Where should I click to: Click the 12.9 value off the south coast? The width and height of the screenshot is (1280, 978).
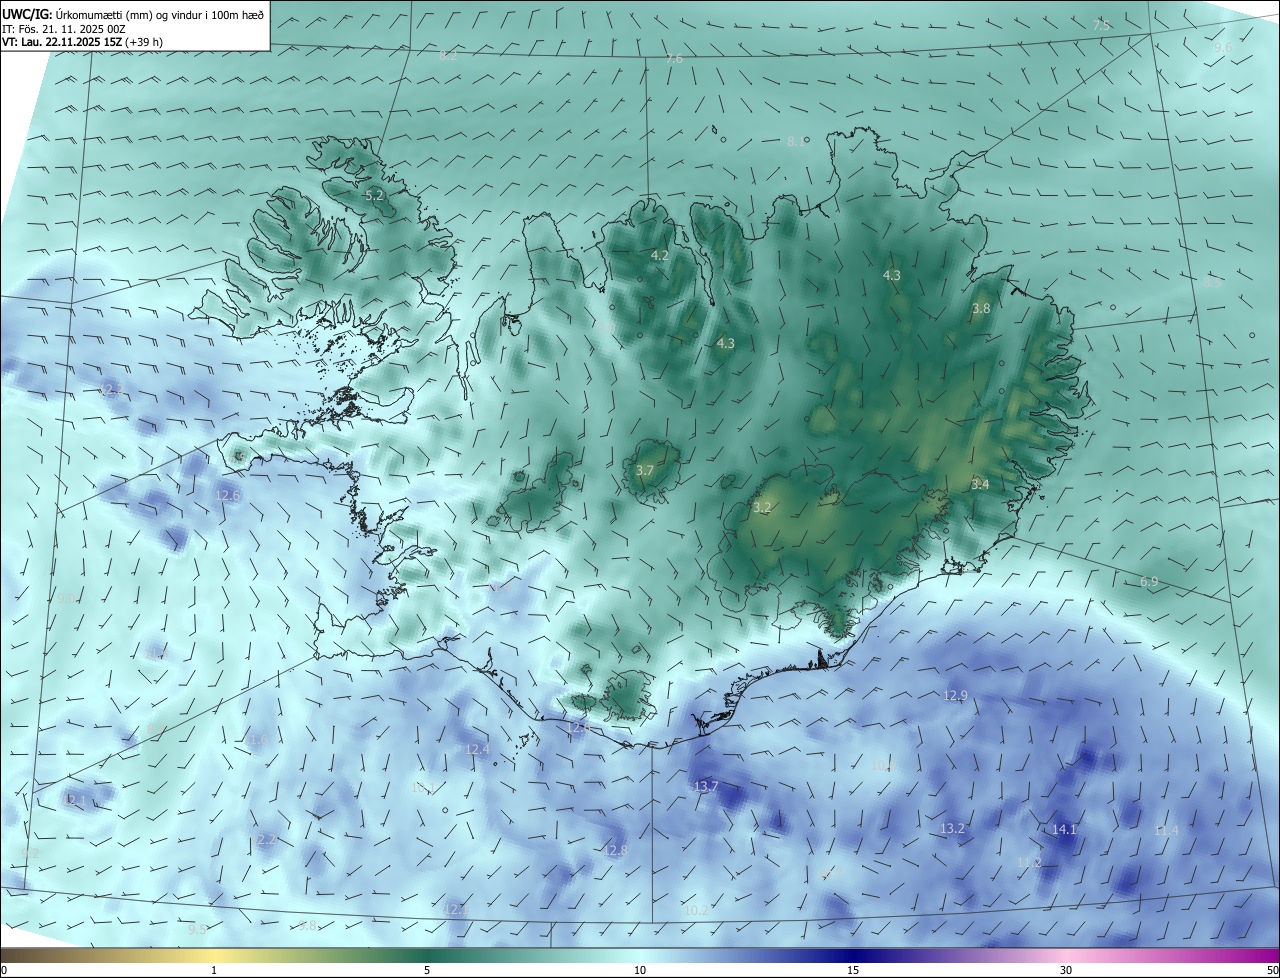pos(955,695)
